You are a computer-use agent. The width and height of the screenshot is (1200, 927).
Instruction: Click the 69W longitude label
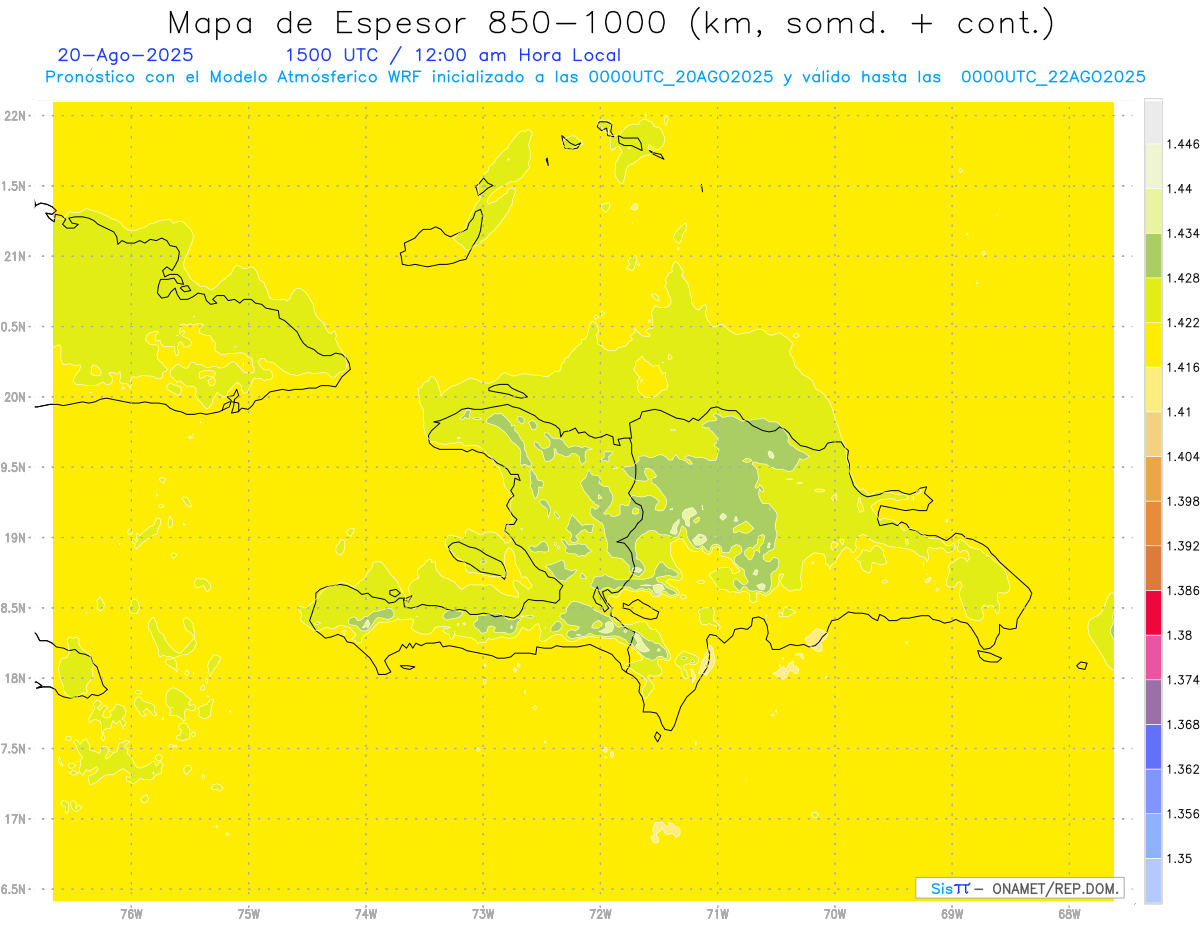(x=952, y=914)
